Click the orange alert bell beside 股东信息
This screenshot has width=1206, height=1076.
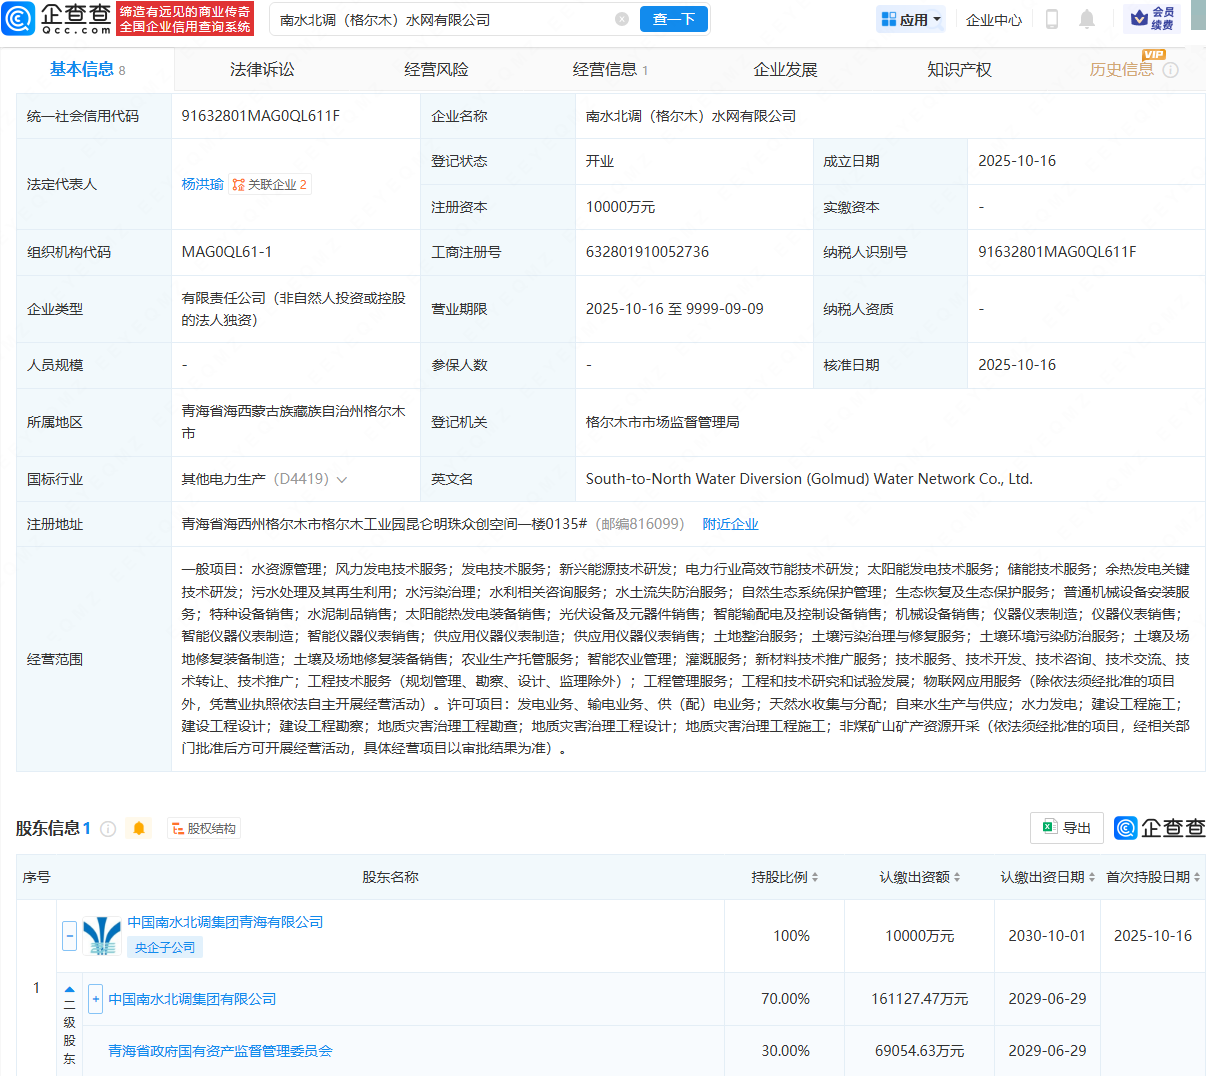[139, 828]
